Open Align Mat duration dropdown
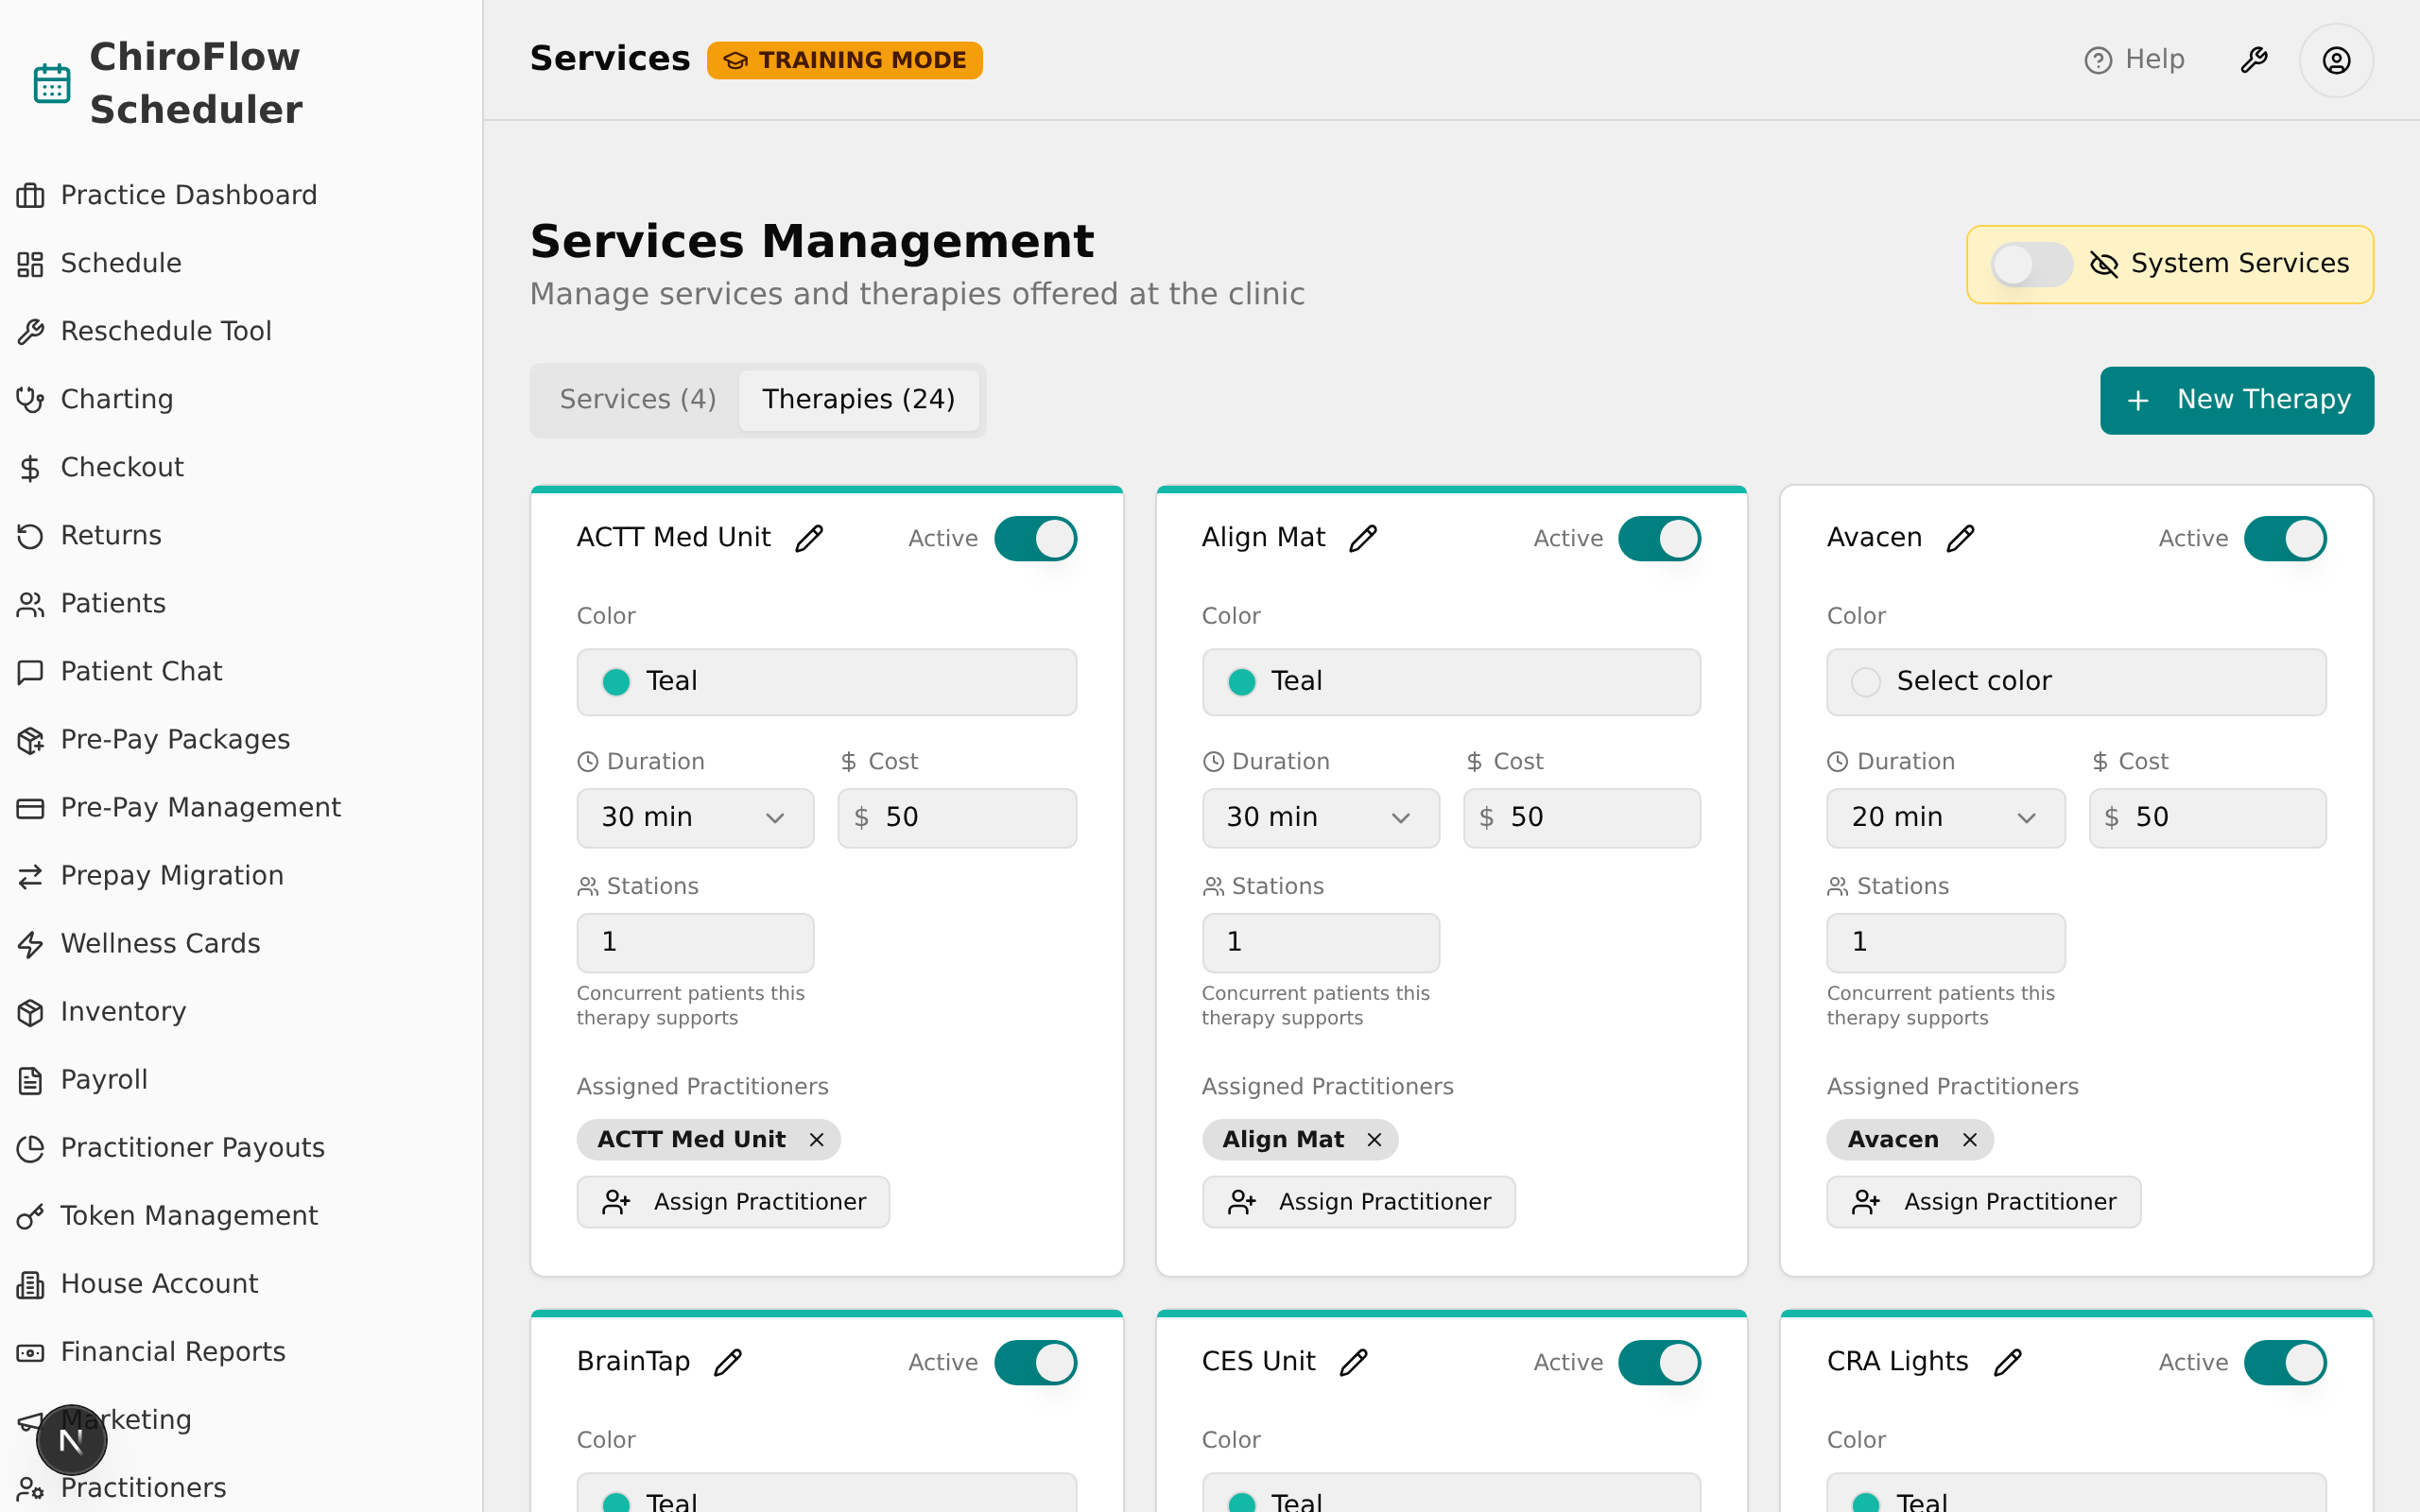The height and width of the screenshot is (1512, 2420). (x=1320, y=817)
